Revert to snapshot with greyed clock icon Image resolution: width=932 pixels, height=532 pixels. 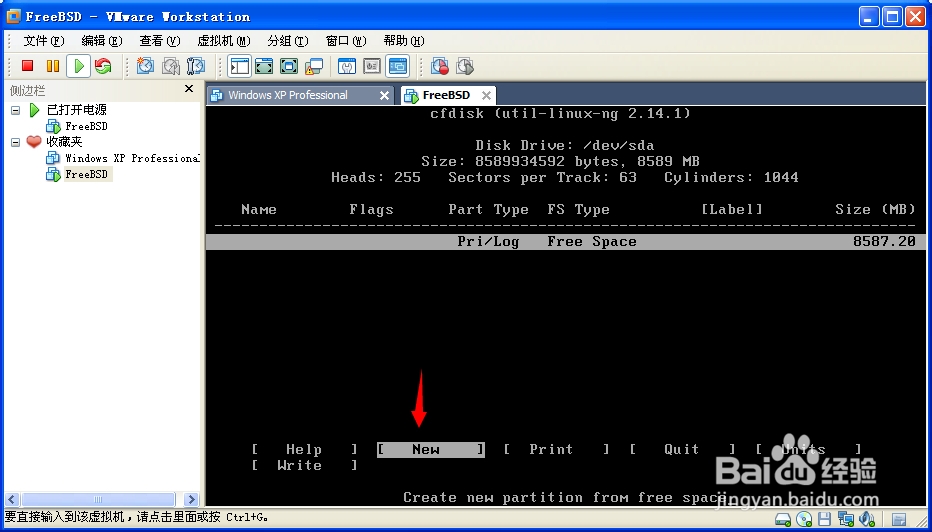pyautogui.click(x=171, y=66)
